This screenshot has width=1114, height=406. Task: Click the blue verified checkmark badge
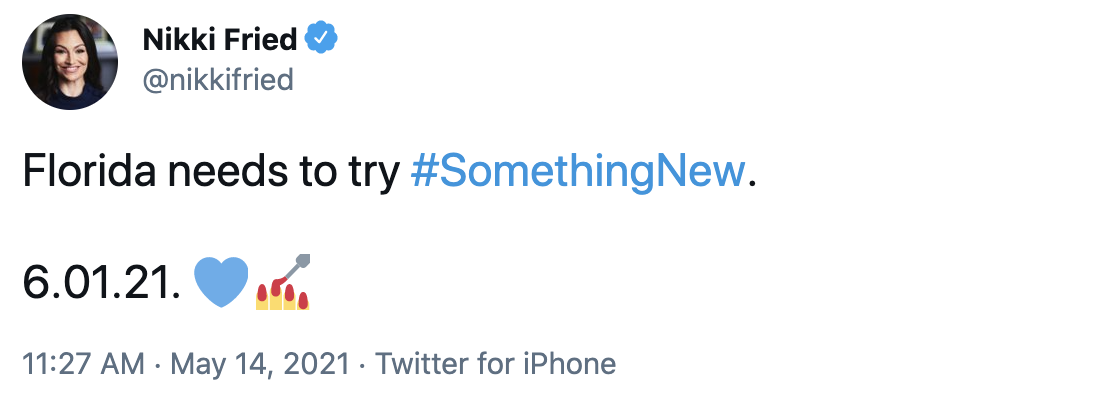pos(322,39)
